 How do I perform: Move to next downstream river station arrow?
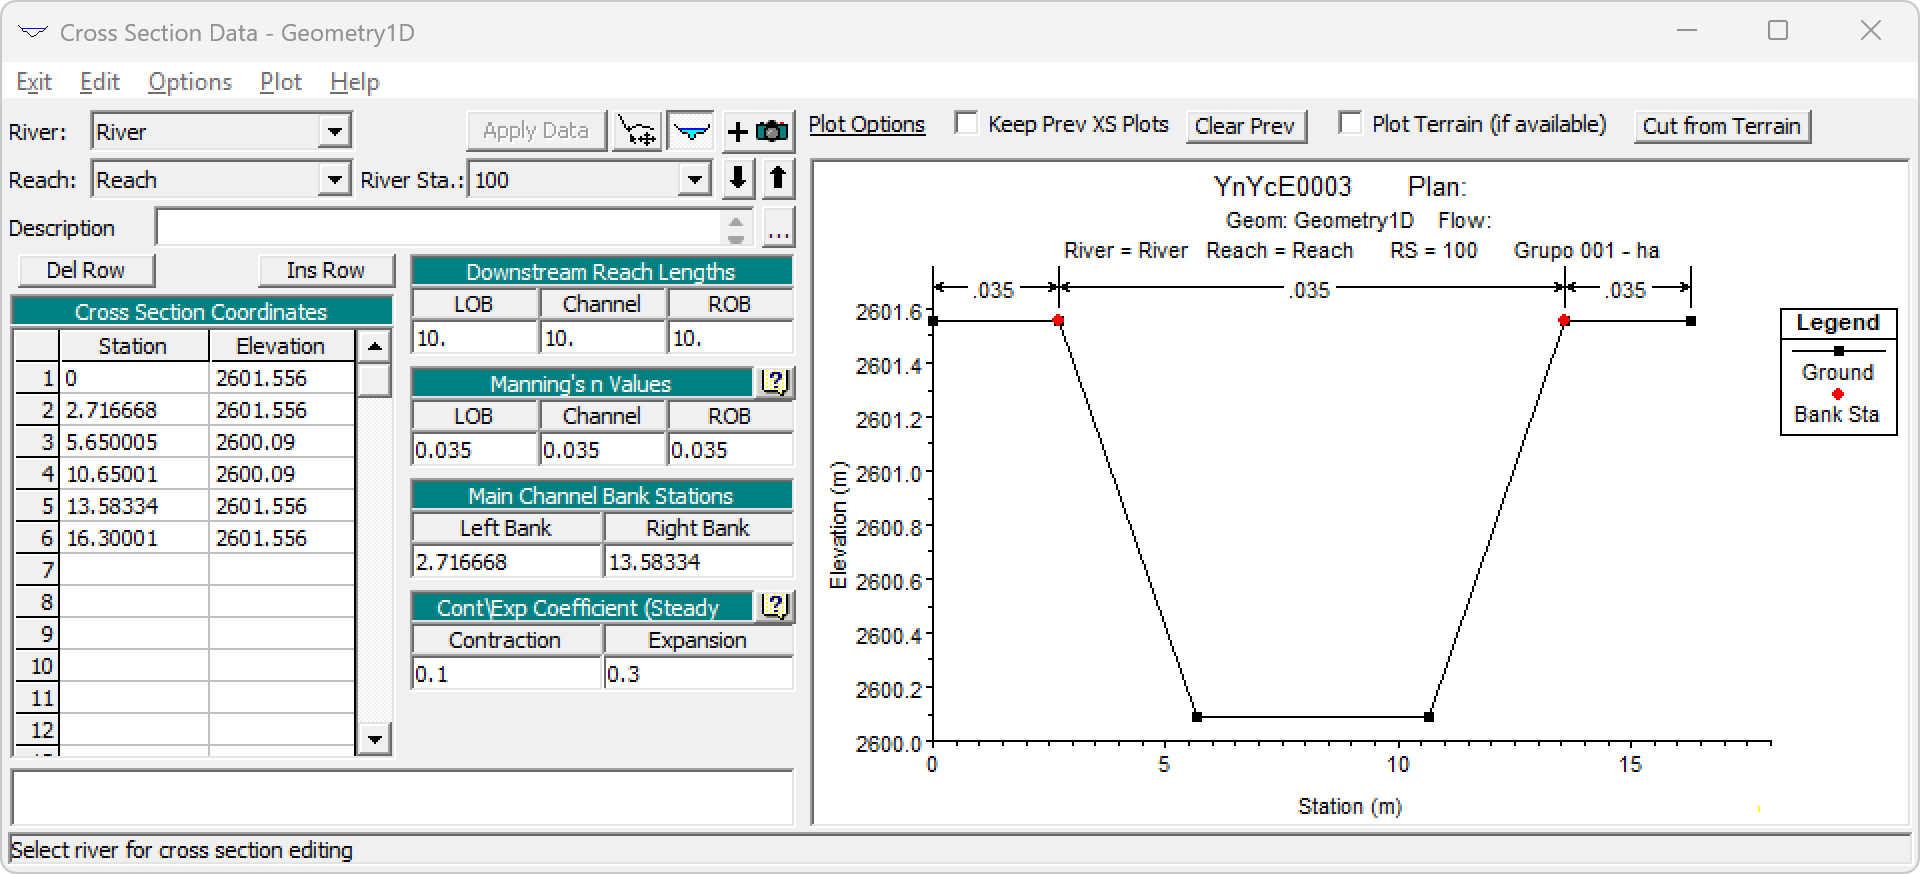coord(738,179)
